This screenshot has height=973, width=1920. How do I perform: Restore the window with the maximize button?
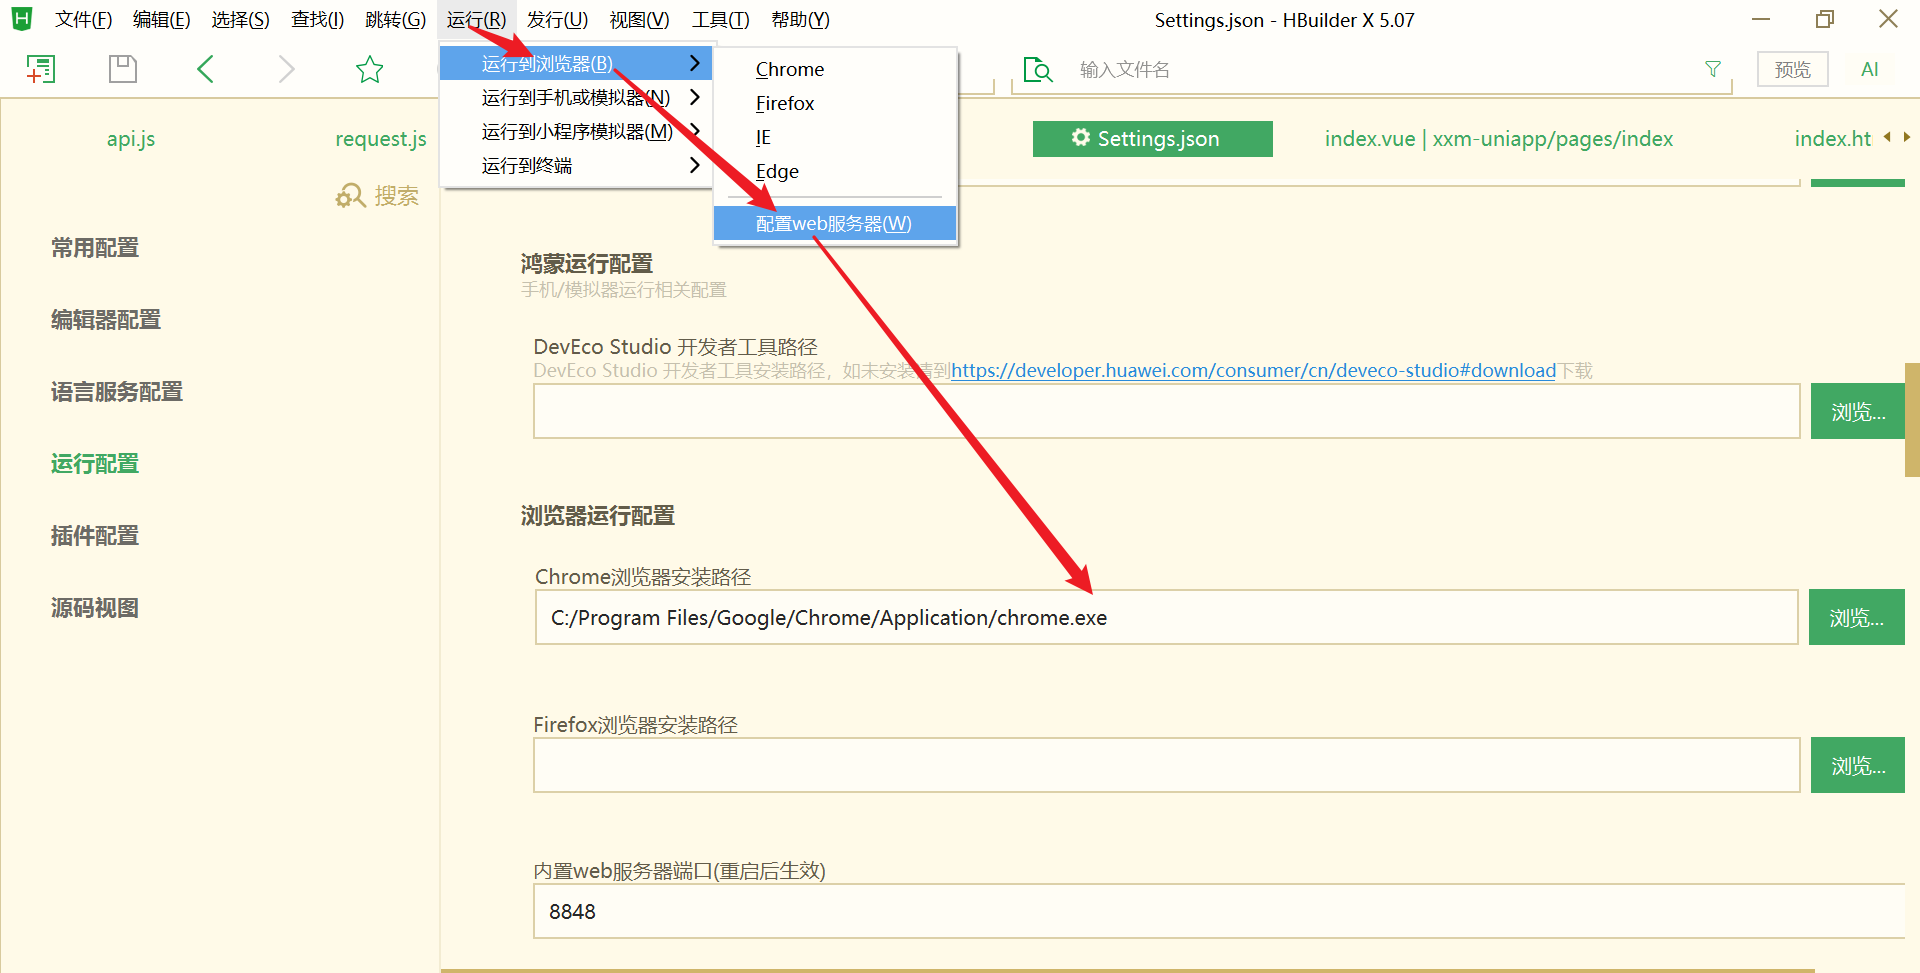(x=1825, y=19)
